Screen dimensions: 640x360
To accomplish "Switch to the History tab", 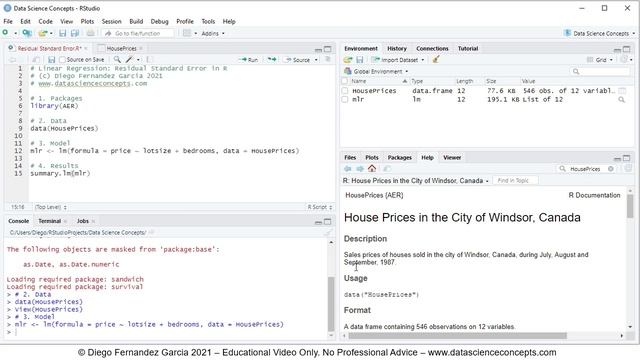I will click(x=397, y=48).
